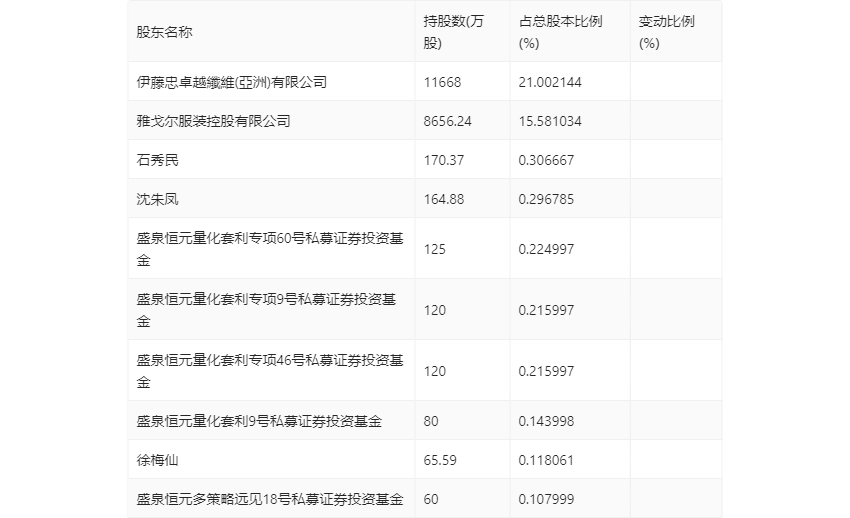Select share count 120 in 专项46号 row

435,371
